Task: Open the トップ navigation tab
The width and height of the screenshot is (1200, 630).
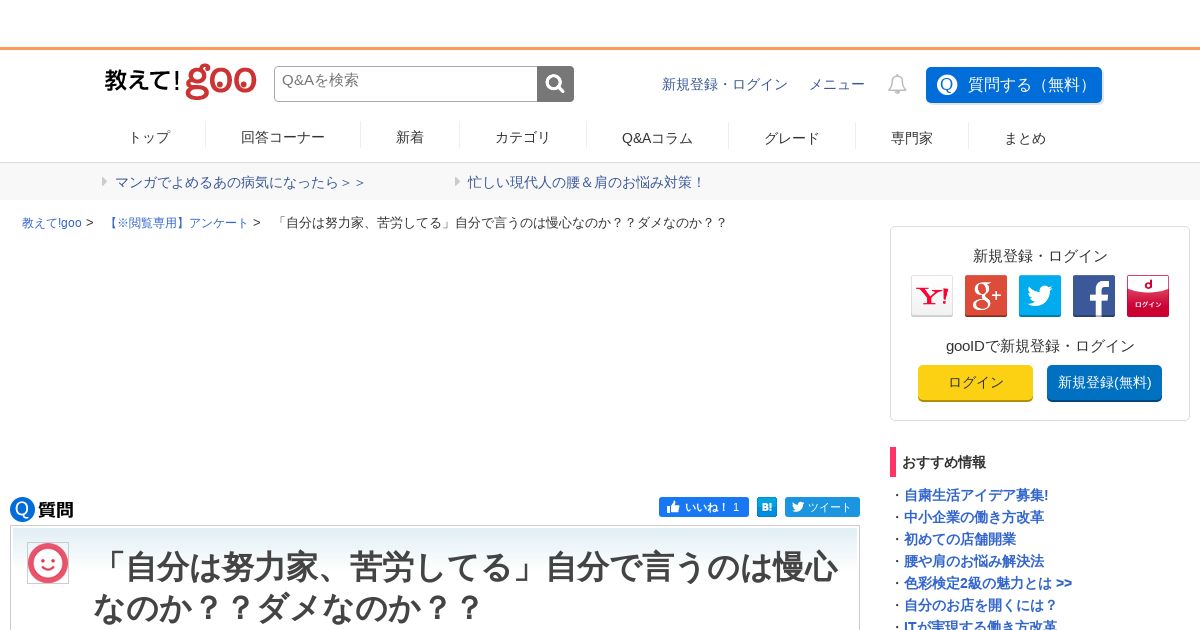Action: (149, 138)
